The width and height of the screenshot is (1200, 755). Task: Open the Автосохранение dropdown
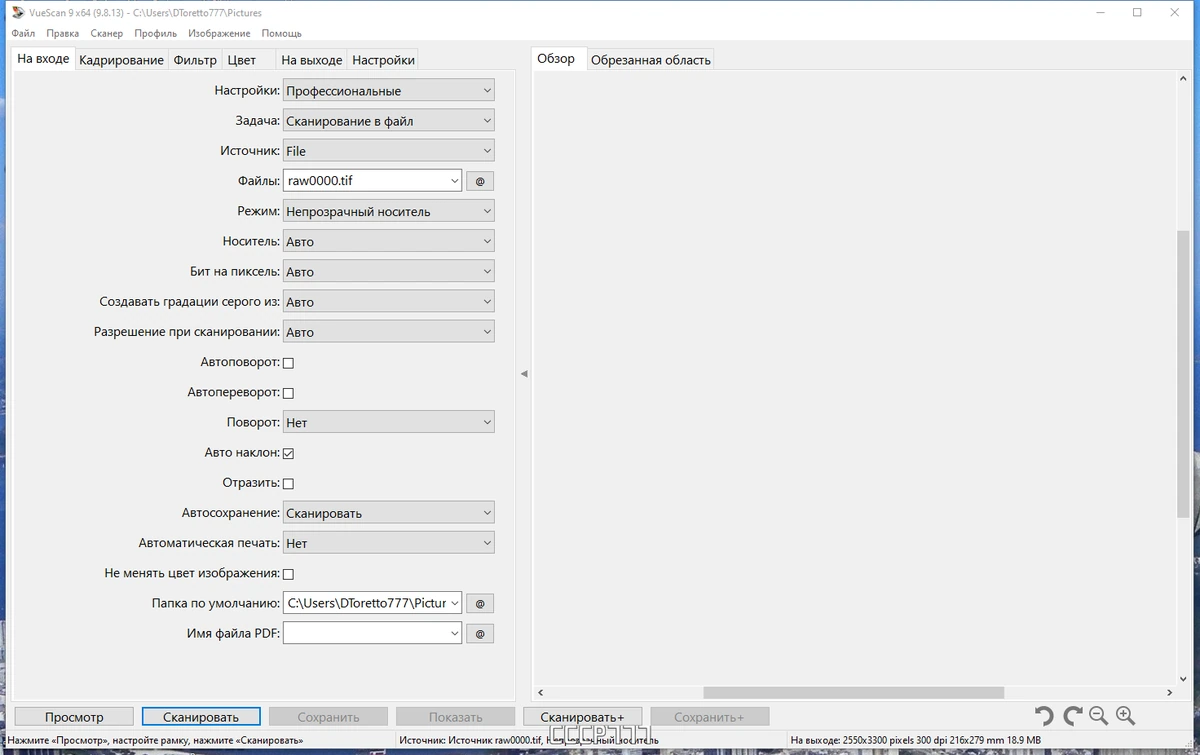(389, 513)
